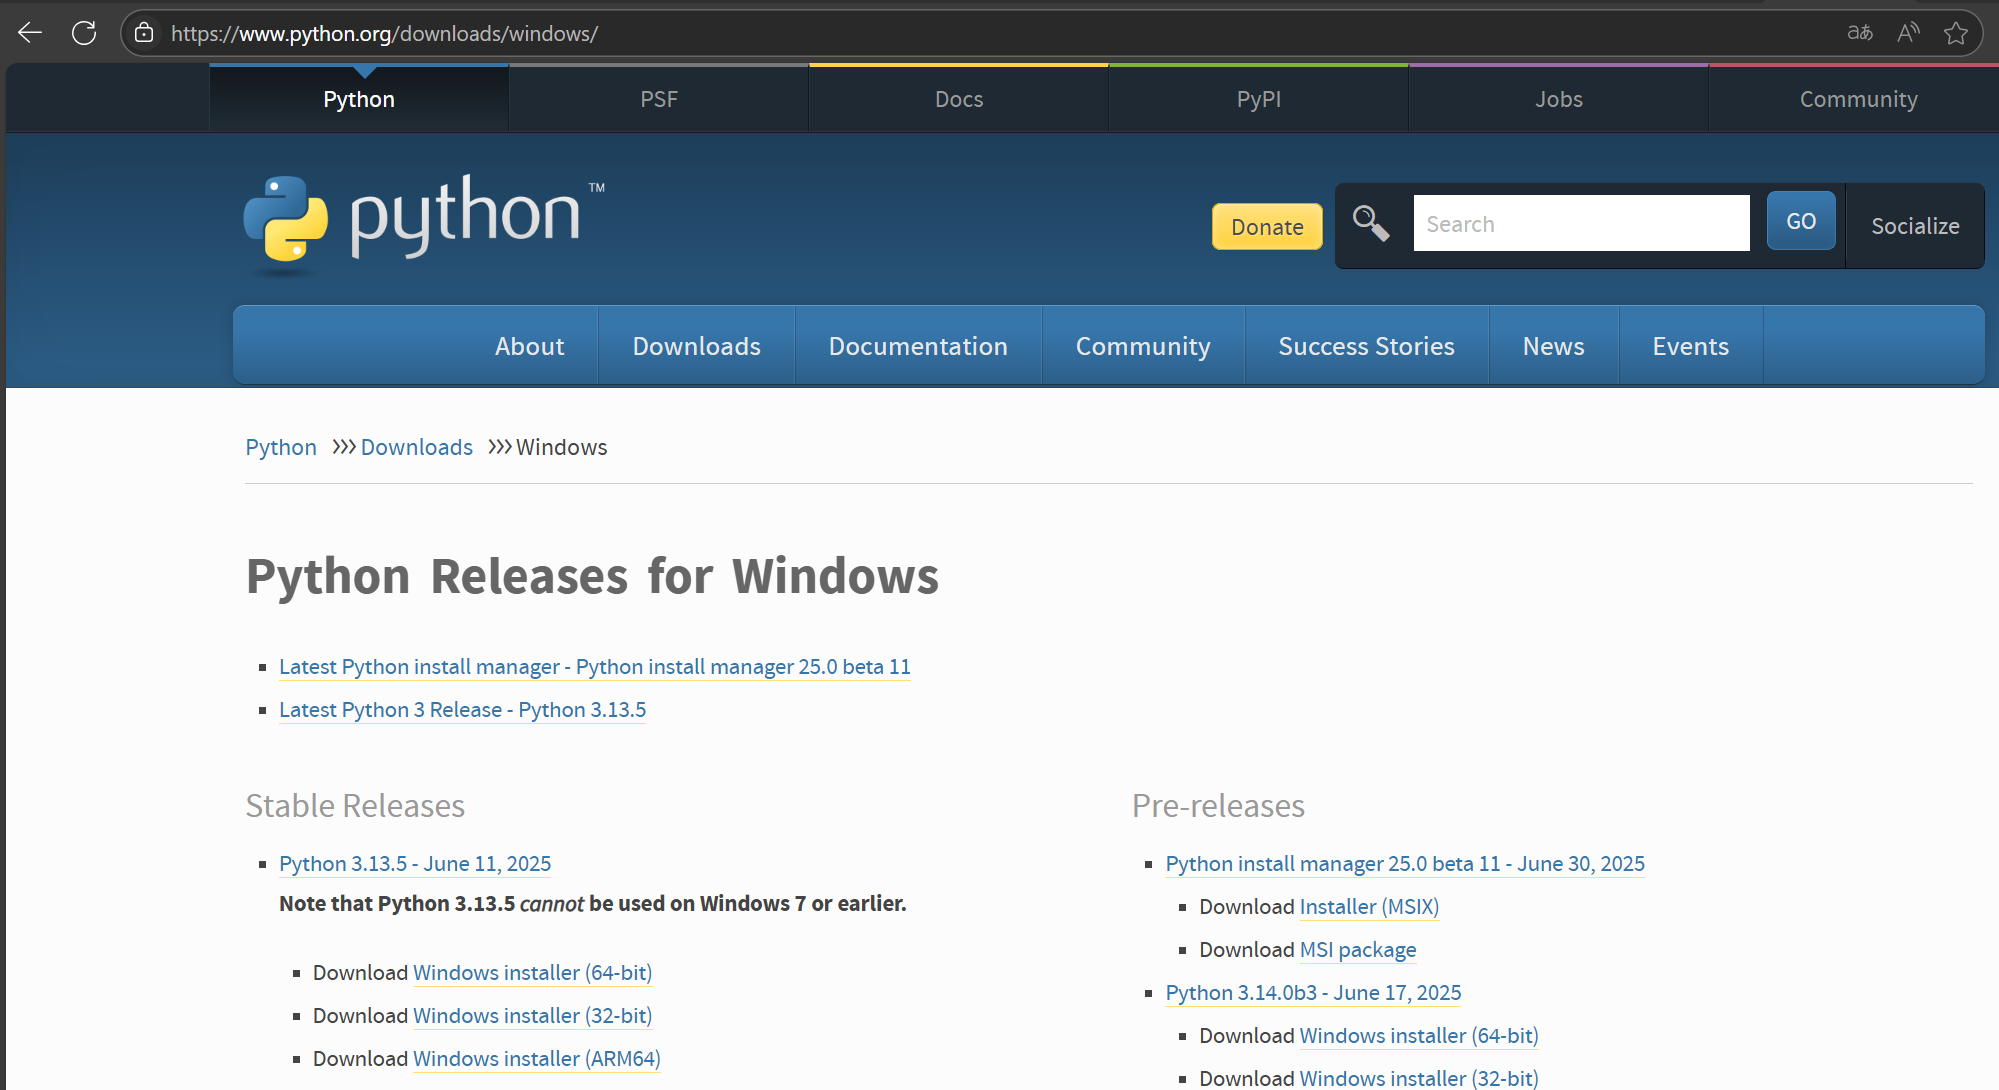This screenshot has width=1999, height=1090.
Task: Download the MSI package link
Action: pos(1357,950)
